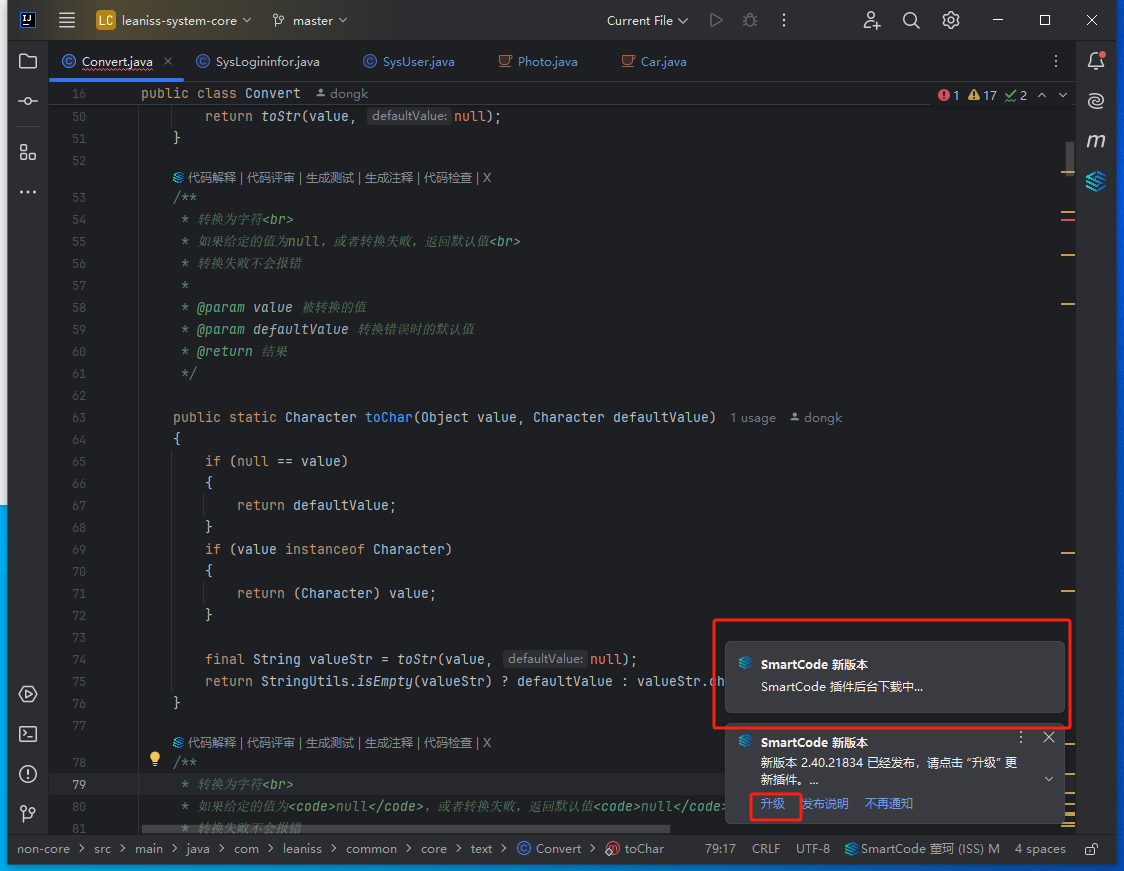Switch to Car.java tab
This screenshot has width=1124, height=871.
tap(654, 62)
